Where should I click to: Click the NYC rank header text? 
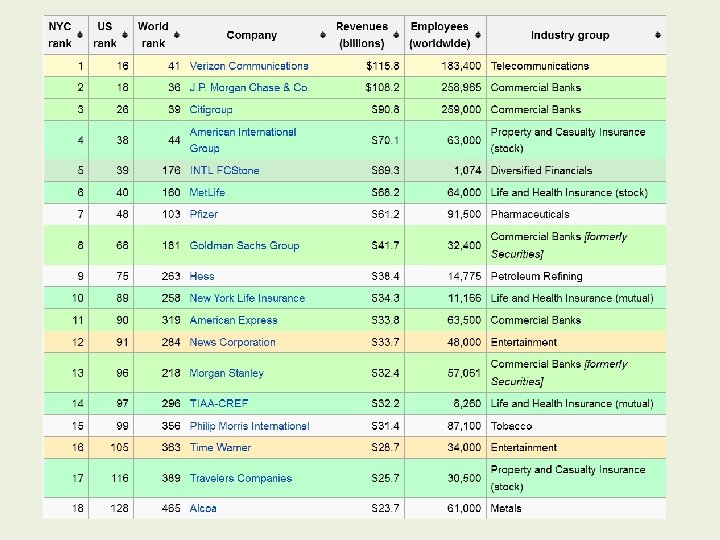pos(60,35)
